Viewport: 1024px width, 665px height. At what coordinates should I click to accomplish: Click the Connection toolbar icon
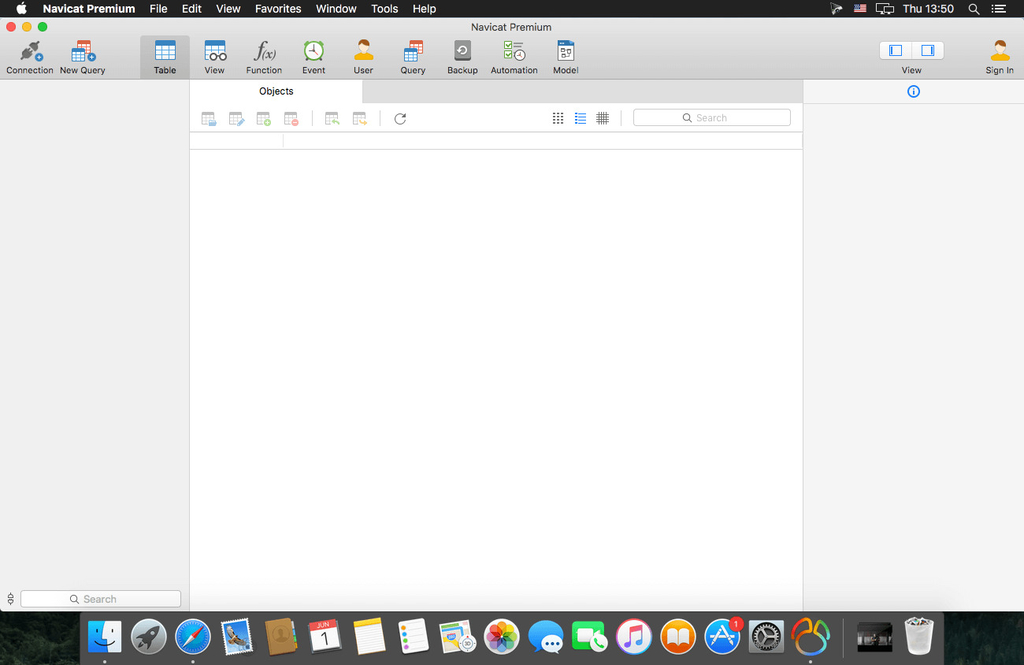point(30,56)
